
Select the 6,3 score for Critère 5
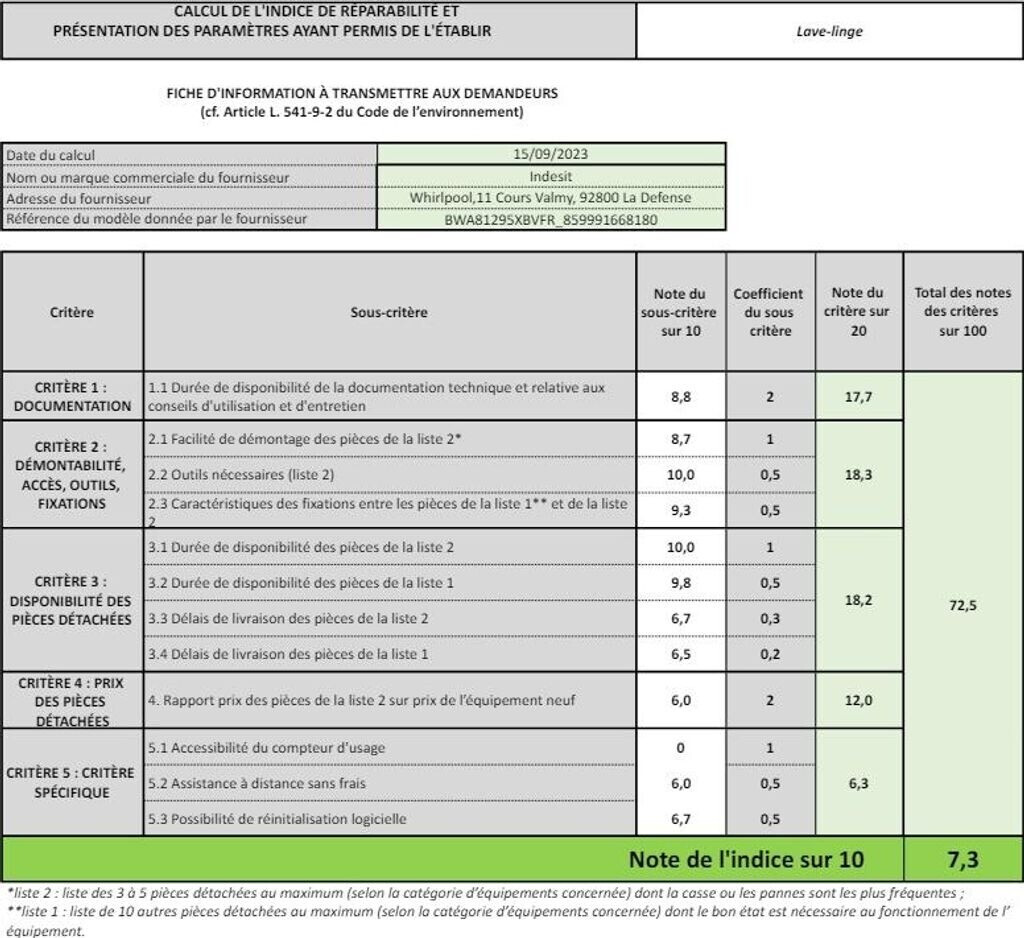tap(858, 783)
